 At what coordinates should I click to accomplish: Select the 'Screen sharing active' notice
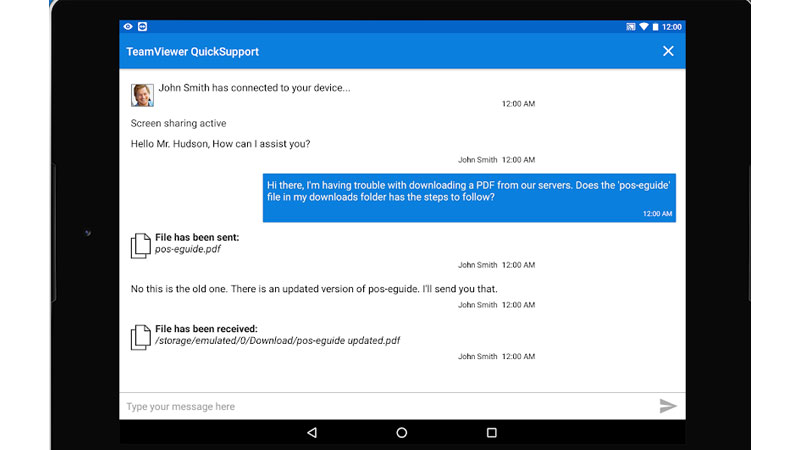coord(178,123)
